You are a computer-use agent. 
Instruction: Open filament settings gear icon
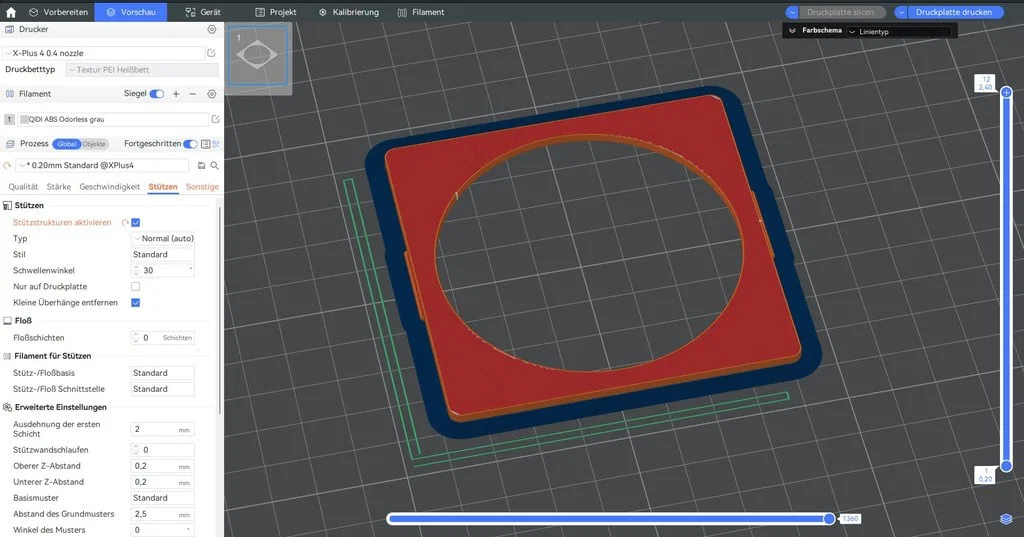212,94
